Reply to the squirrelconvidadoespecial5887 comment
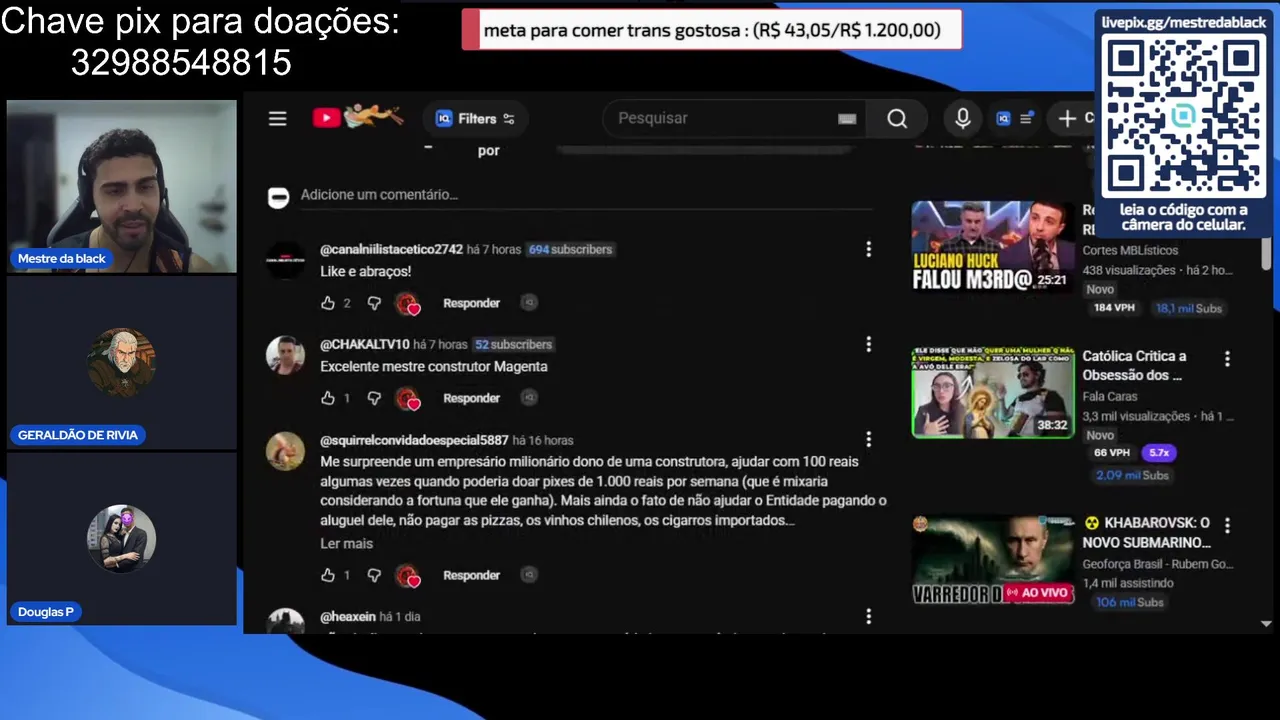Screen dimensions: 1280x720 471,575
